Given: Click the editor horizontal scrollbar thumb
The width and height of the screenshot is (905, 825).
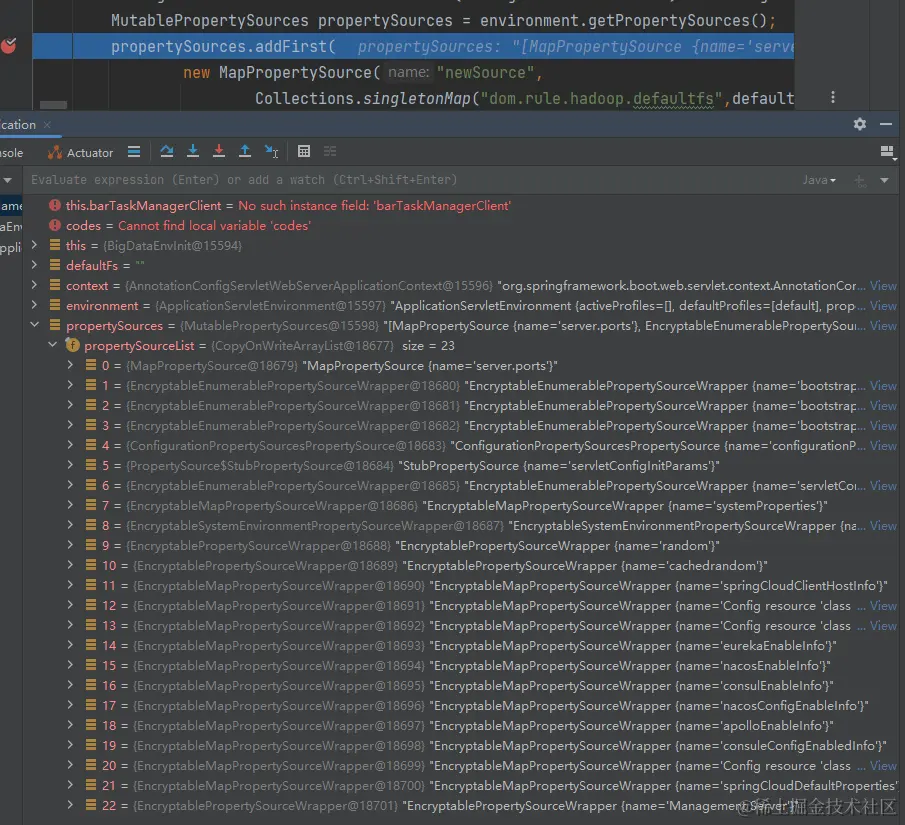Looking at the screenshot, I should coord(53,105).
